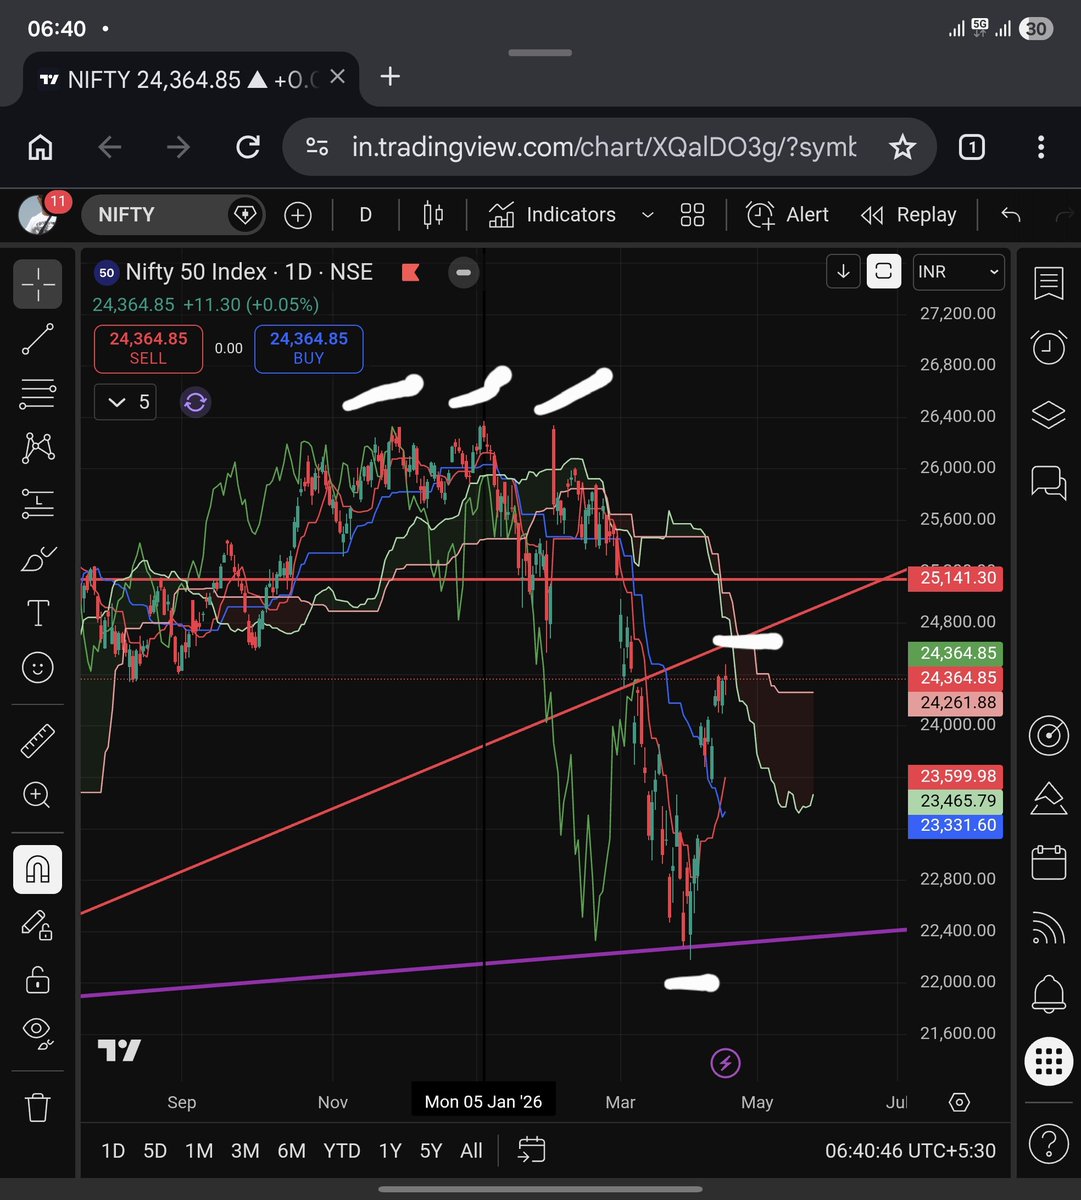Select the Brush drawing tool
This screenshot has width=1081, height=1200.
point(37,559)
